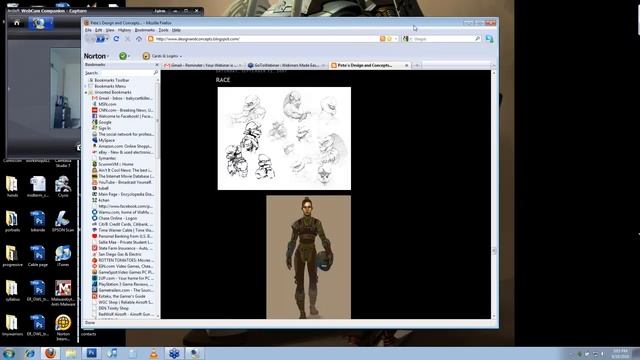This screenshot has width=640, height=360.
Task: Open the ROTTEN TOMATOES bookmark
Action: click(122, 260)
